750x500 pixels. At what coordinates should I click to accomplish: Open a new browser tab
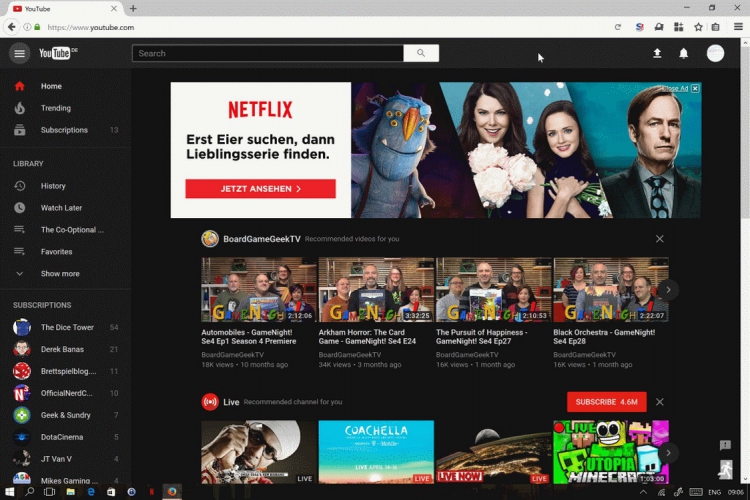[x=133, y=9]
